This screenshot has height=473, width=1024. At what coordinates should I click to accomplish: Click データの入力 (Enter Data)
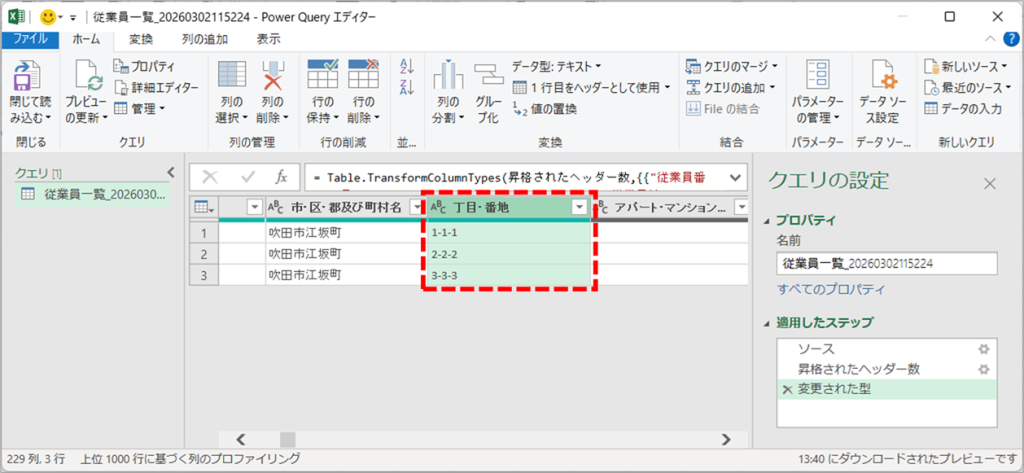point(963,108)
